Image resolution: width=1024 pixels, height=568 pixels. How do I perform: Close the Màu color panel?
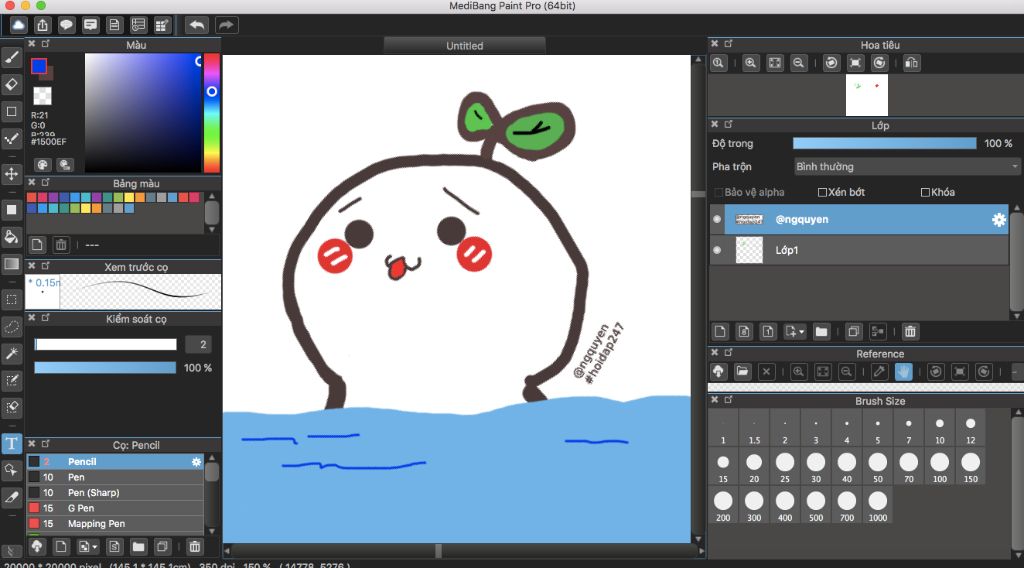pos(31,44)
